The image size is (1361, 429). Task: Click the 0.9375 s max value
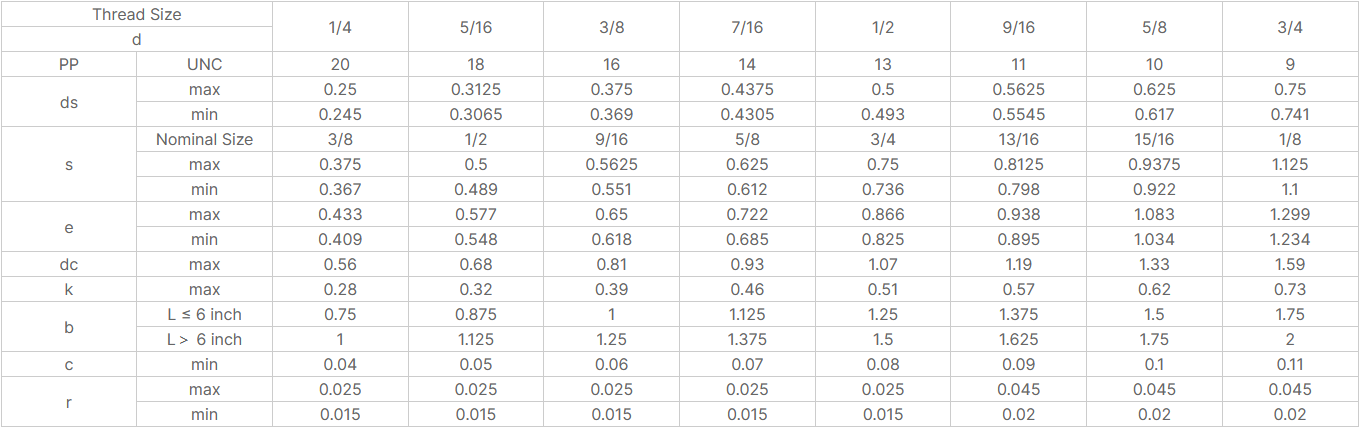[x=1154, y=164]
